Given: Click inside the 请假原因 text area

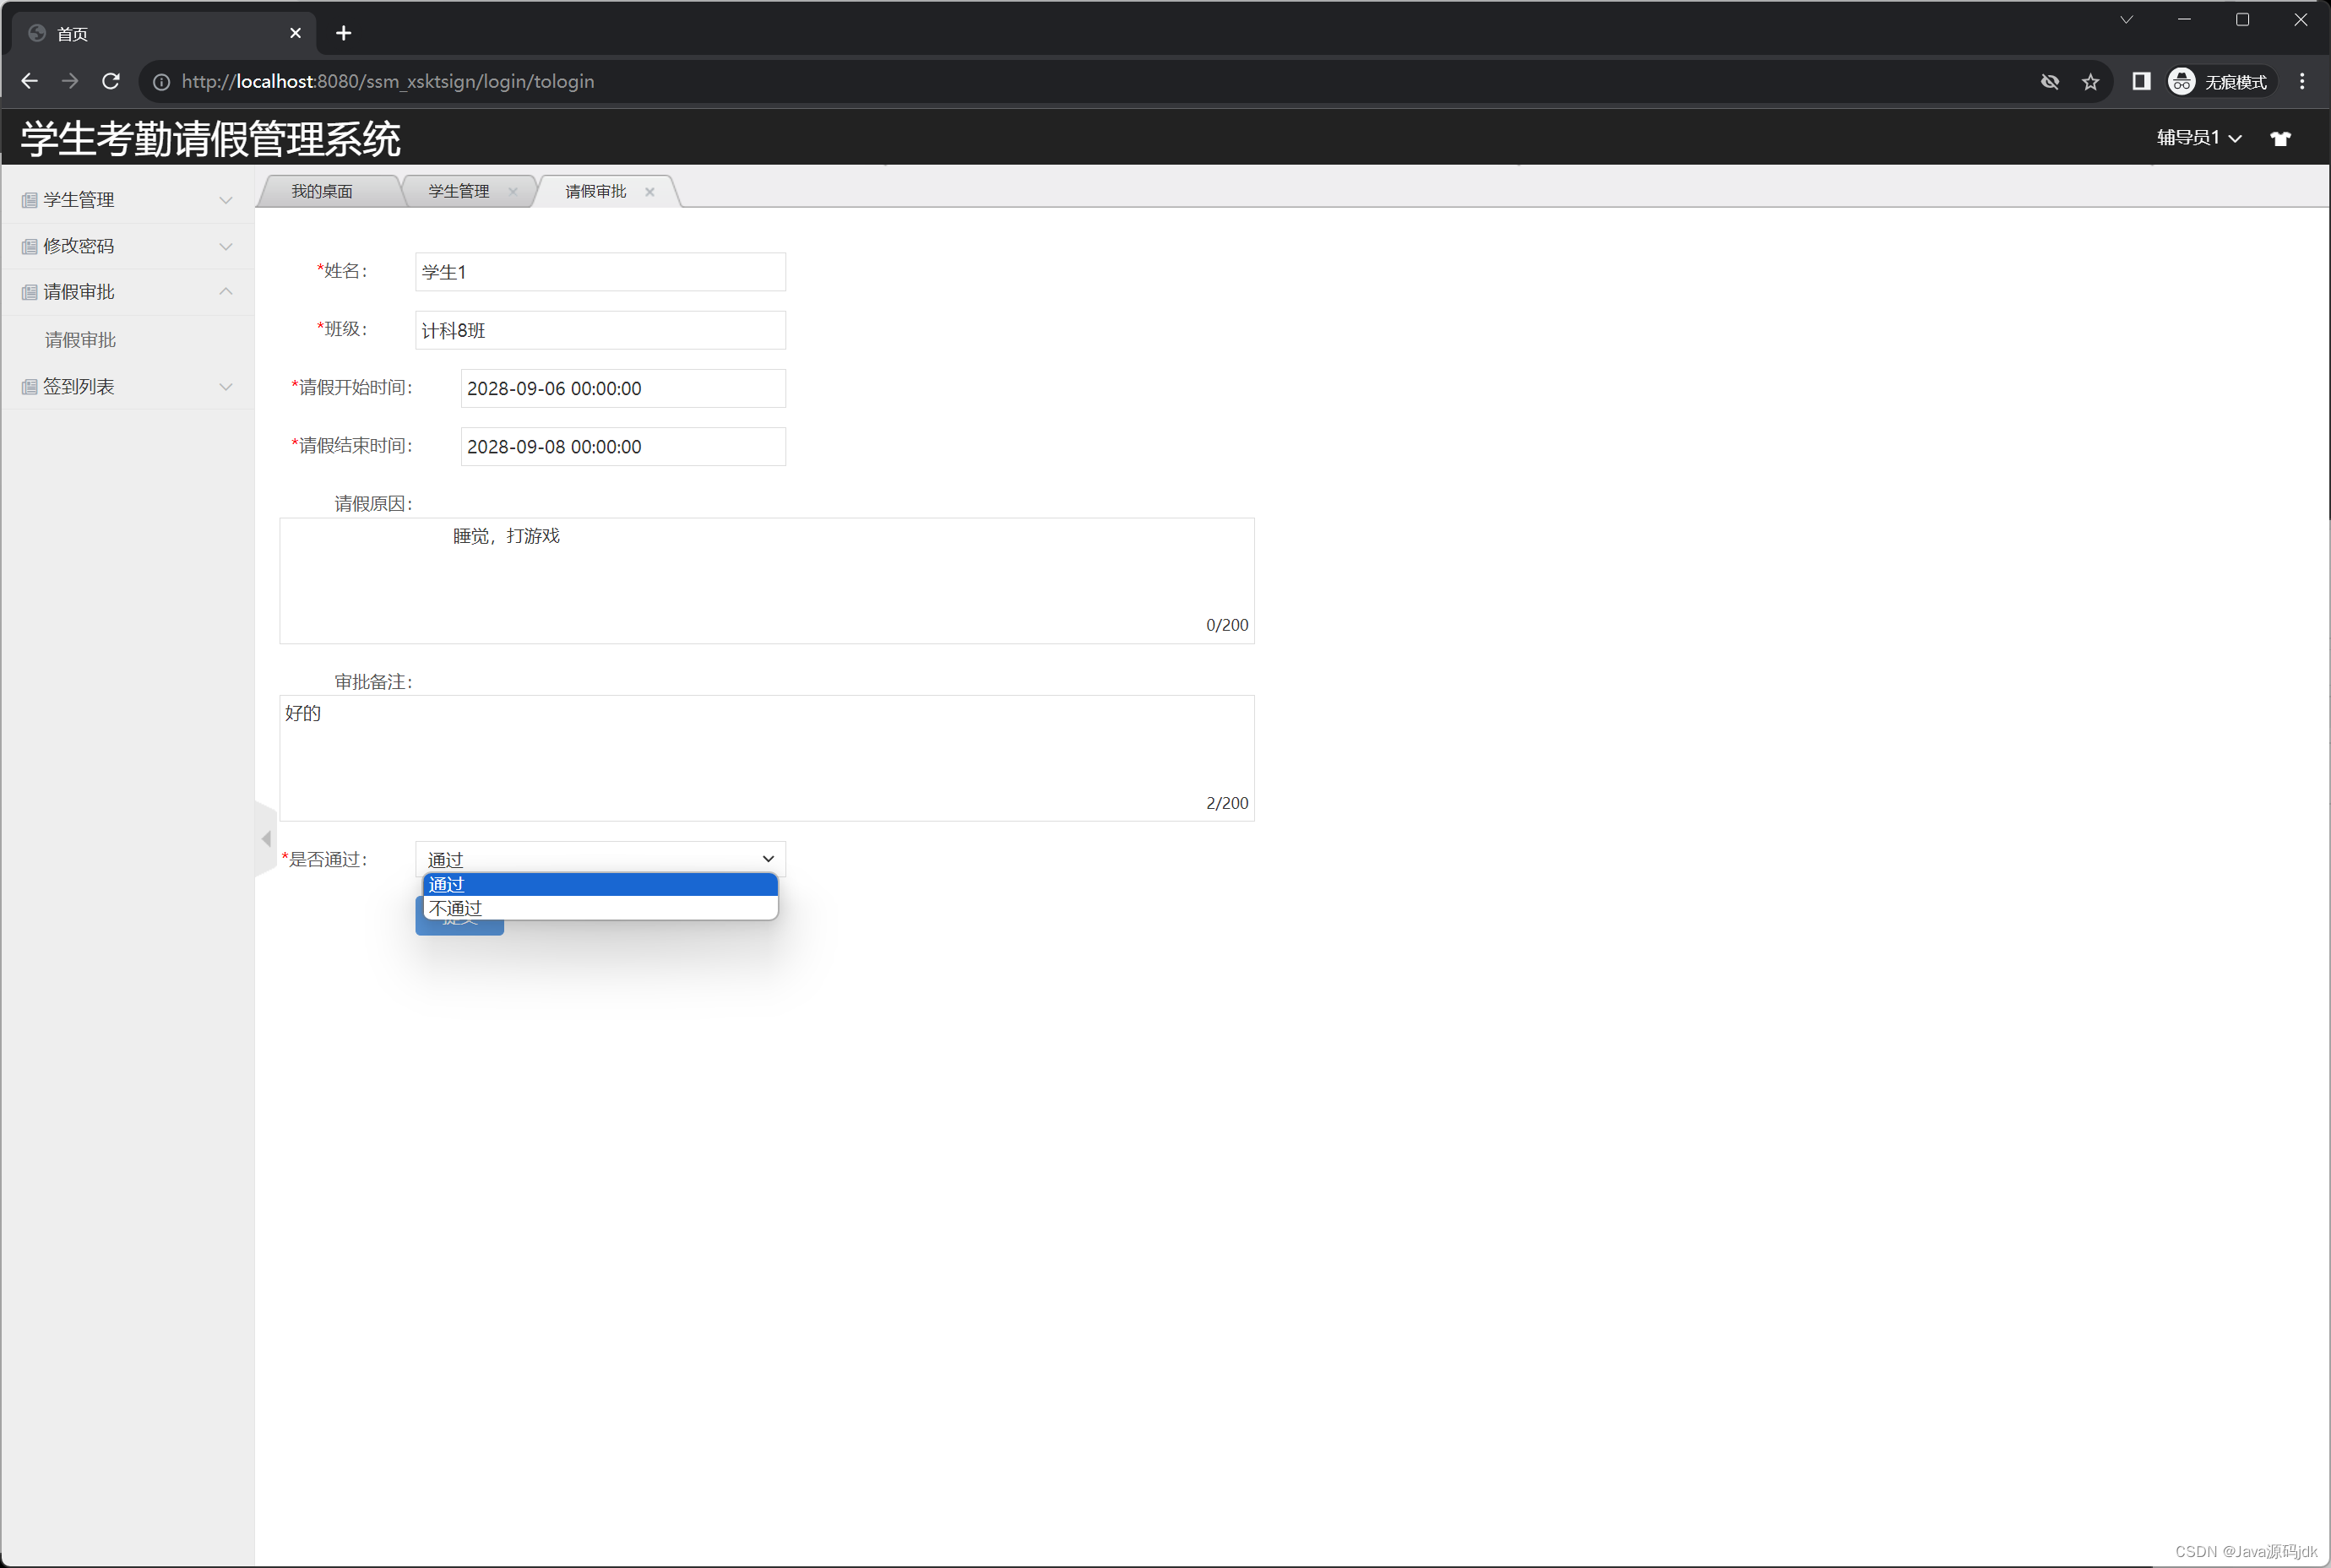Looking at the screenshot, I should pos(767,581).
